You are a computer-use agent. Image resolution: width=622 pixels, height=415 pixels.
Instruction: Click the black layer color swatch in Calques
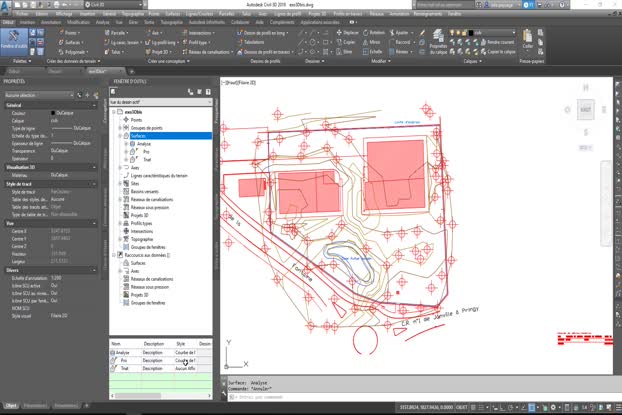(471, 33)
